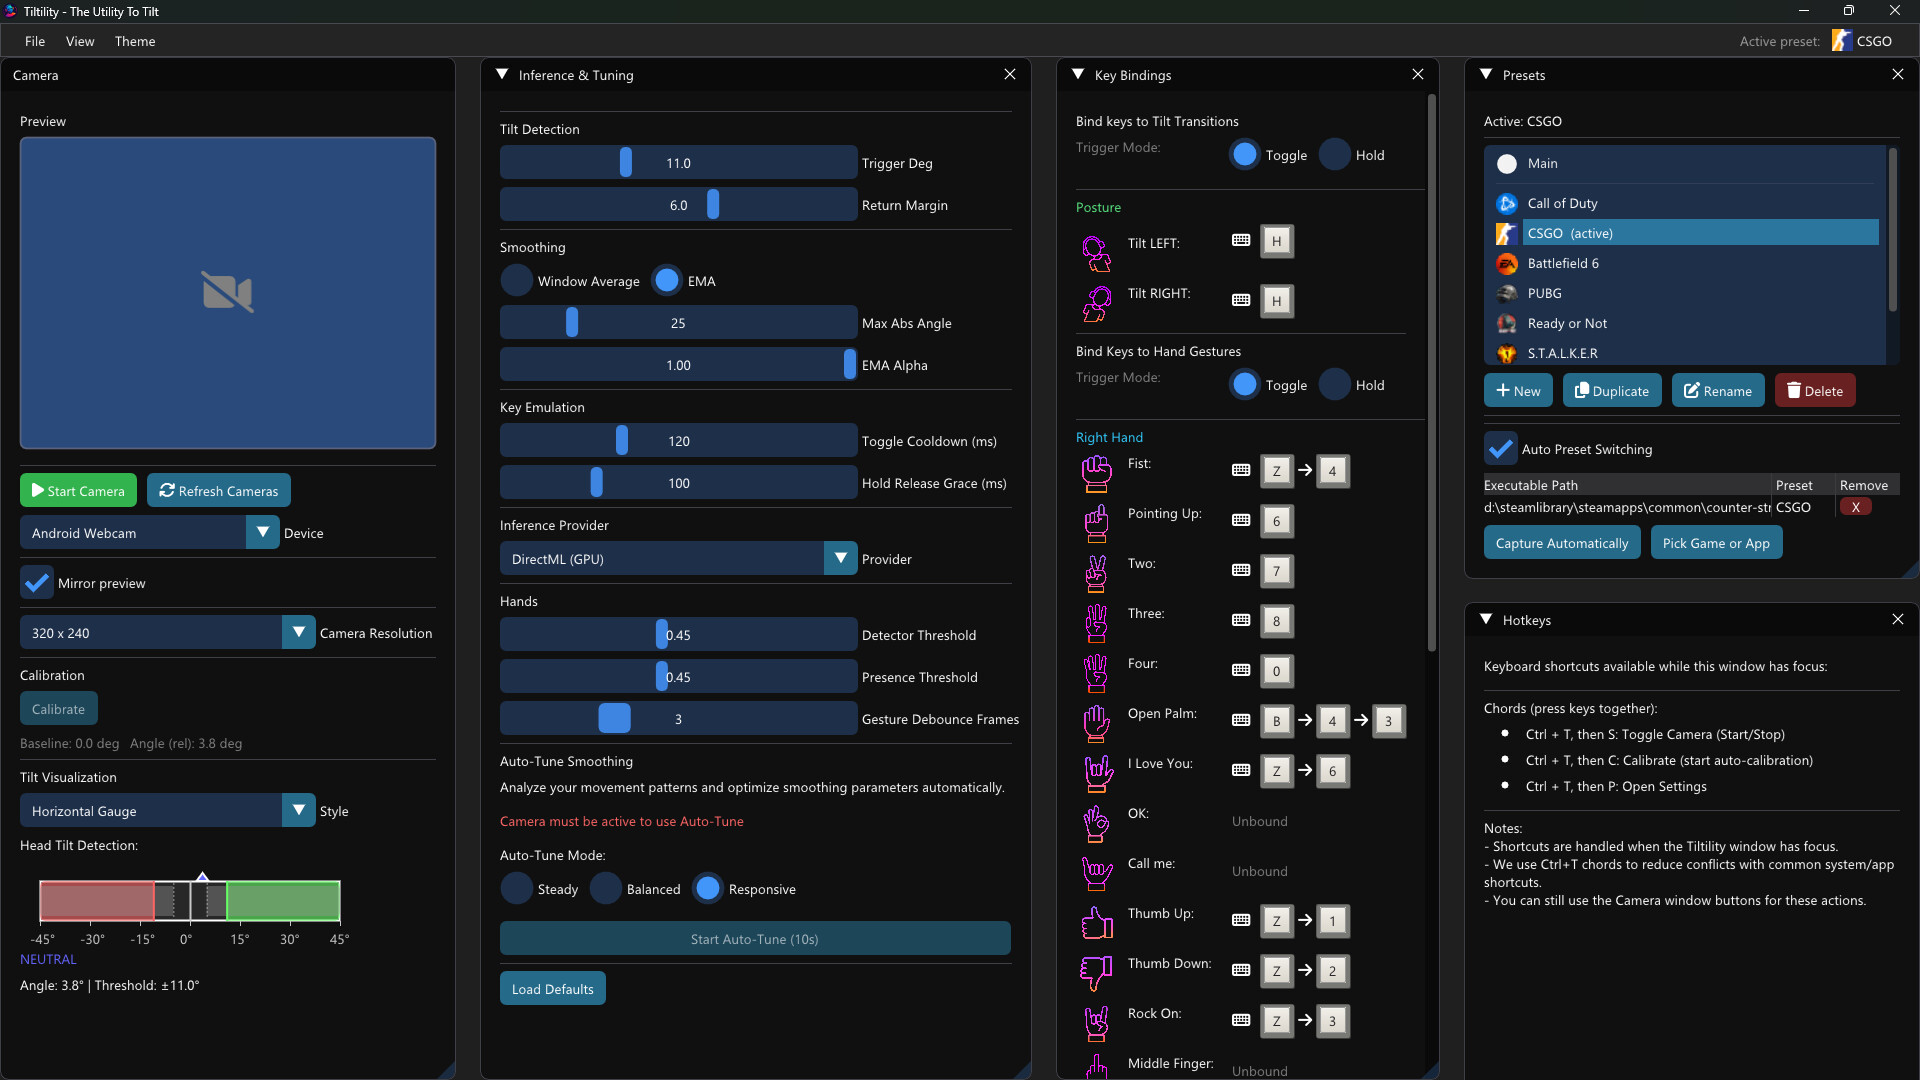Click the Fist gesture icon
This screenshot has height=1080, width=1920.
click(1096, 473)
